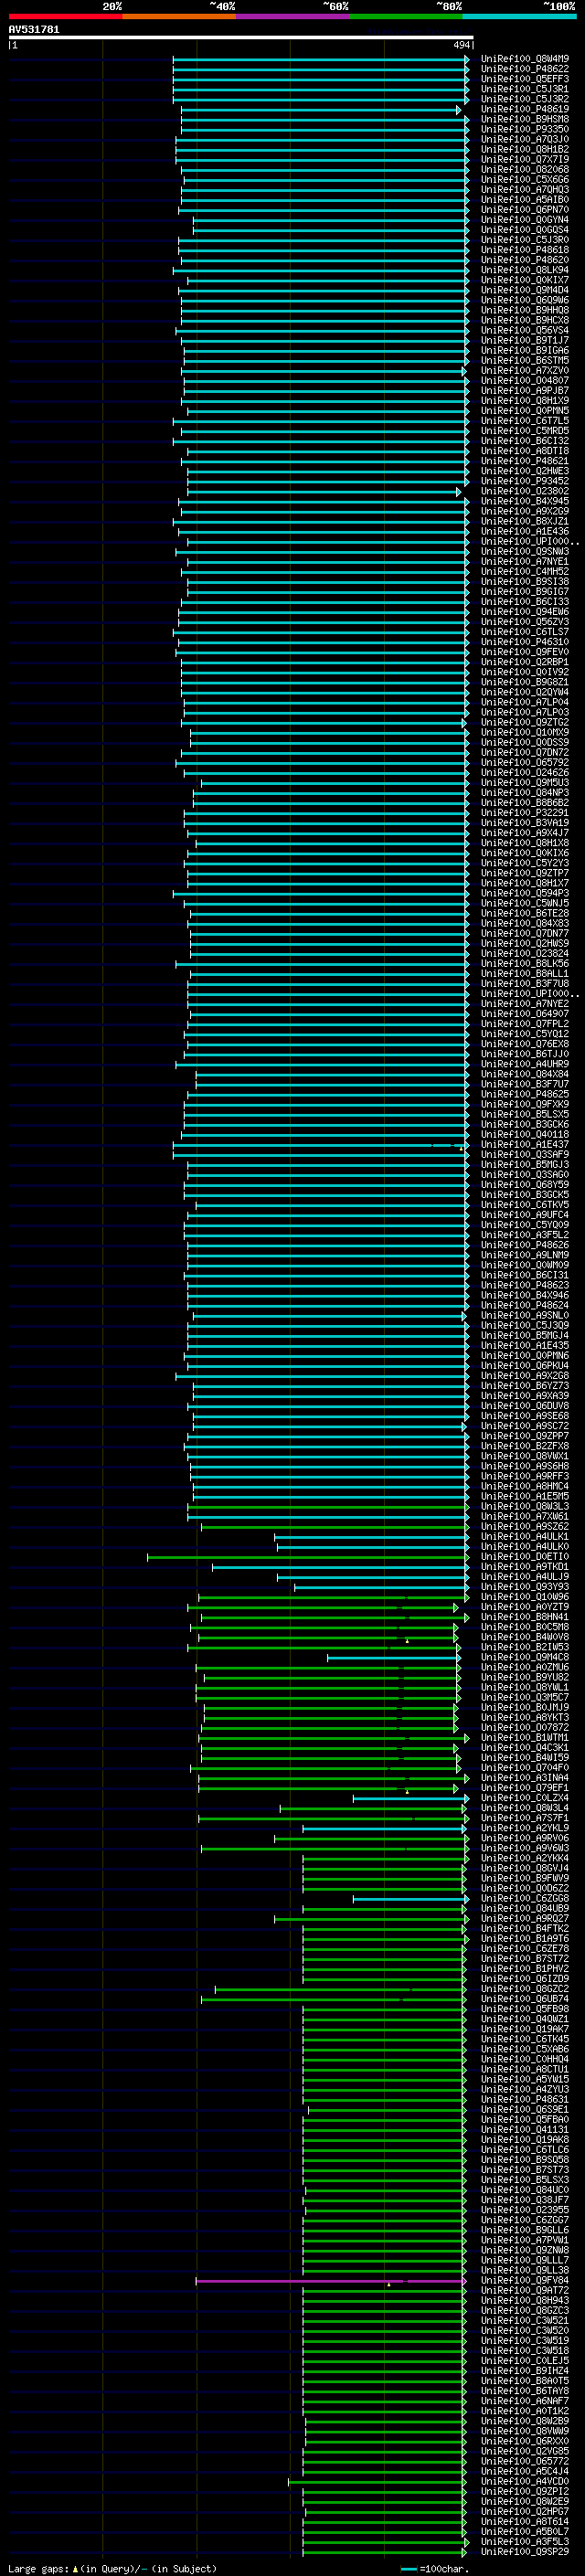Open entry UniRef100_Q93Y93
Image resolution: width=585 pixels, height=2576 pixels.
click(525, 1587)
